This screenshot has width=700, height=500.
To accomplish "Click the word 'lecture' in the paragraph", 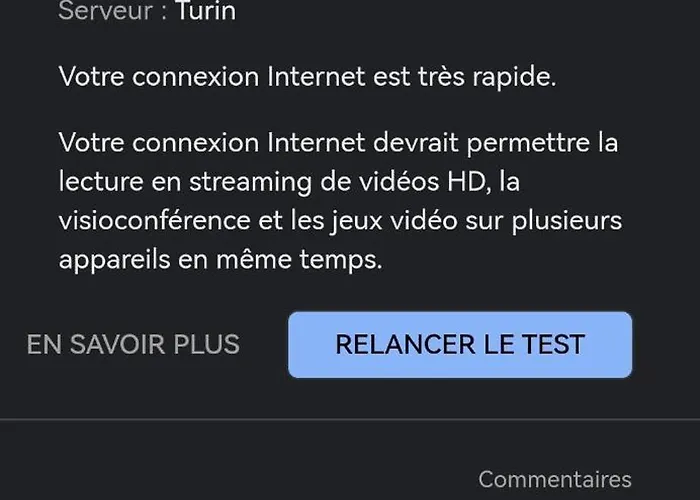I will coord(101,182).
